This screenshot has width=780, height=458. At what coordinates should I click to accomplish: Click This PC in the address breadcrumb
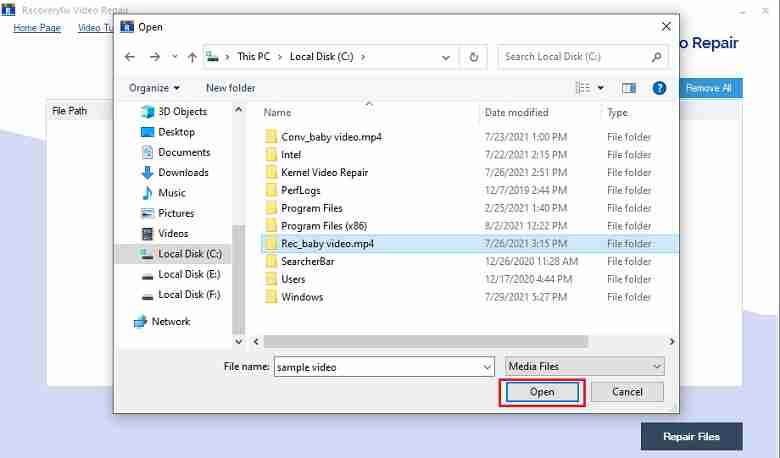click(x=253, y=57)
